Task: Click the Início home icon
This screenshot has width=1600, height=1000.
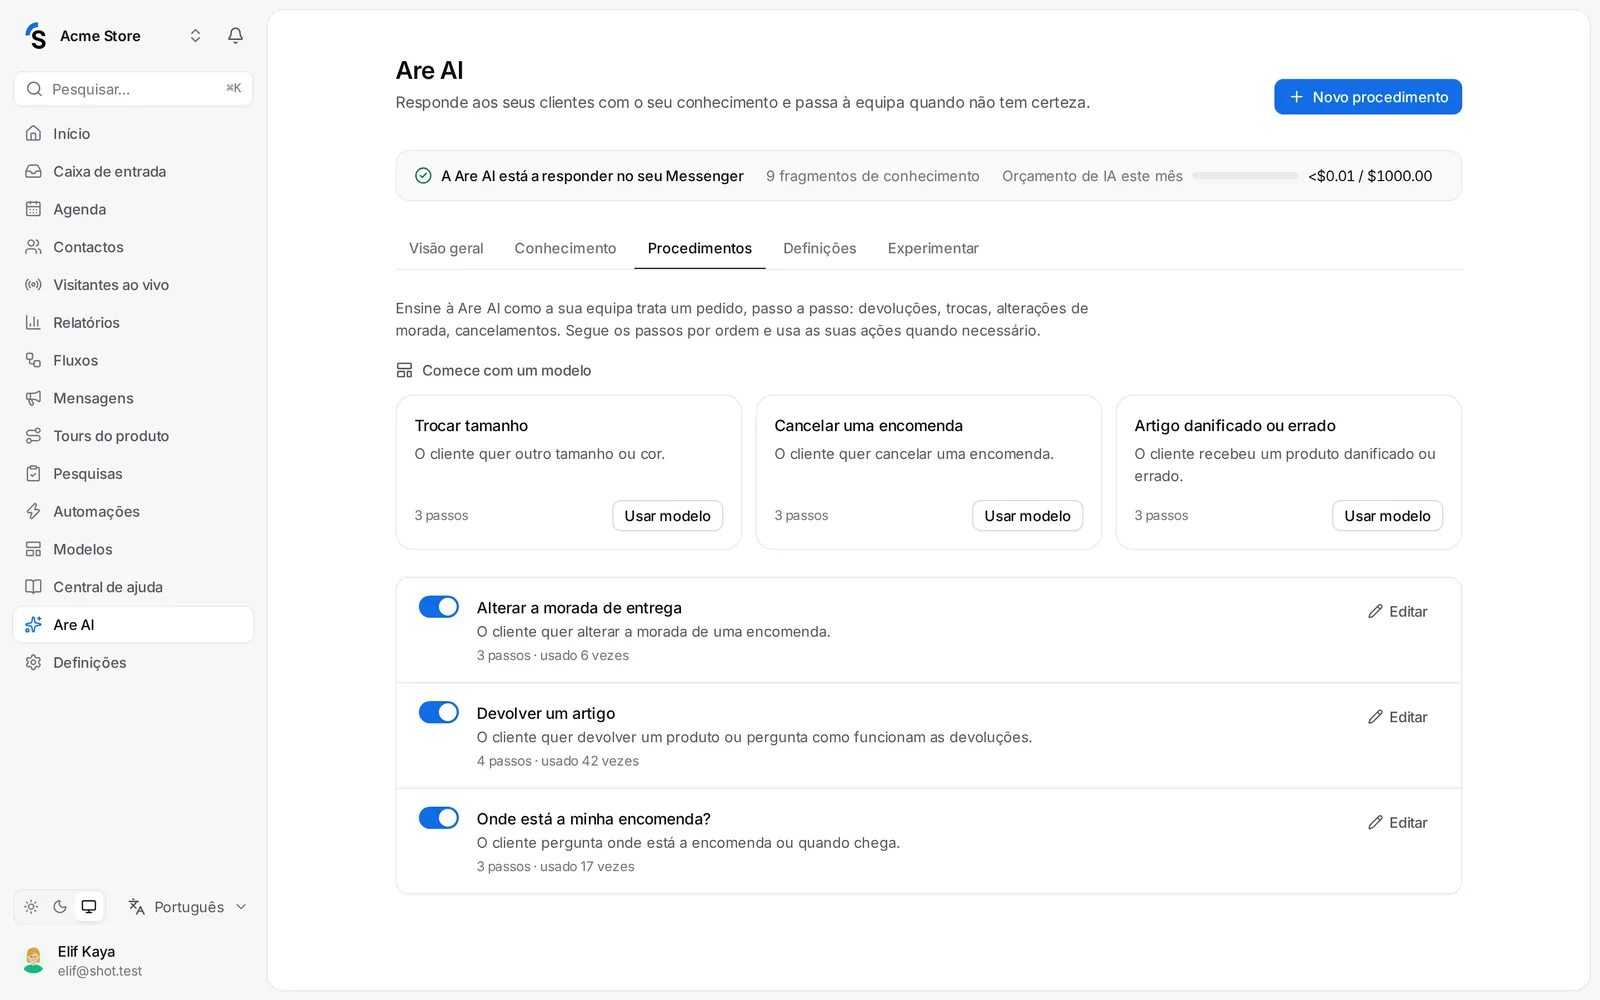Action: (x=33, y=134)
